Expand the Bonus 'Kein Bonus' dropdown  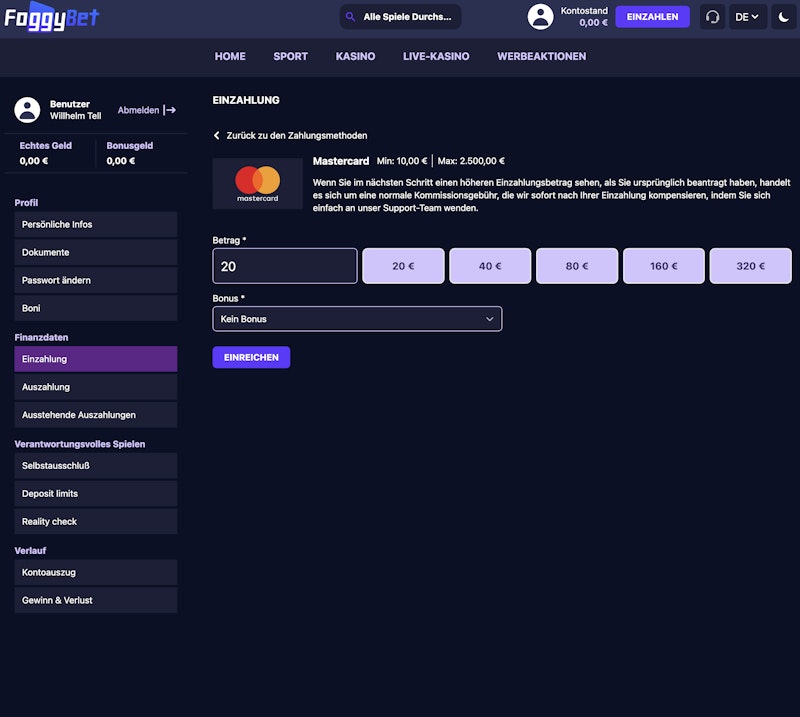[357, 319]
